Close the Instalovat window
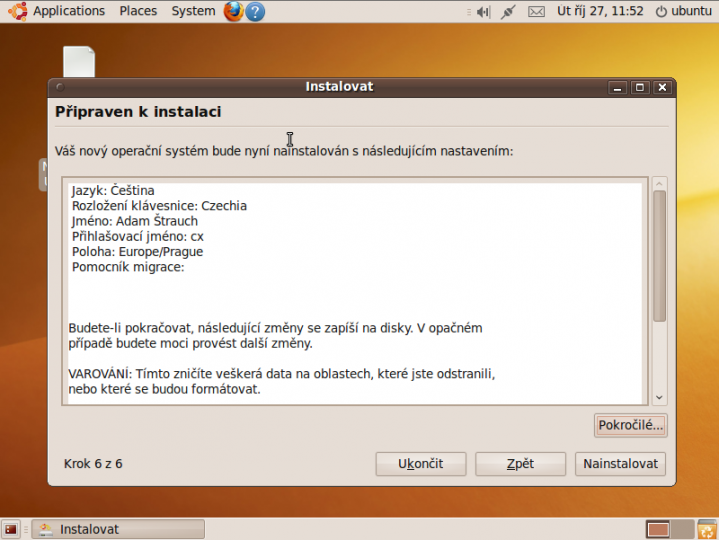719x540 pixels. coord(662,87)
